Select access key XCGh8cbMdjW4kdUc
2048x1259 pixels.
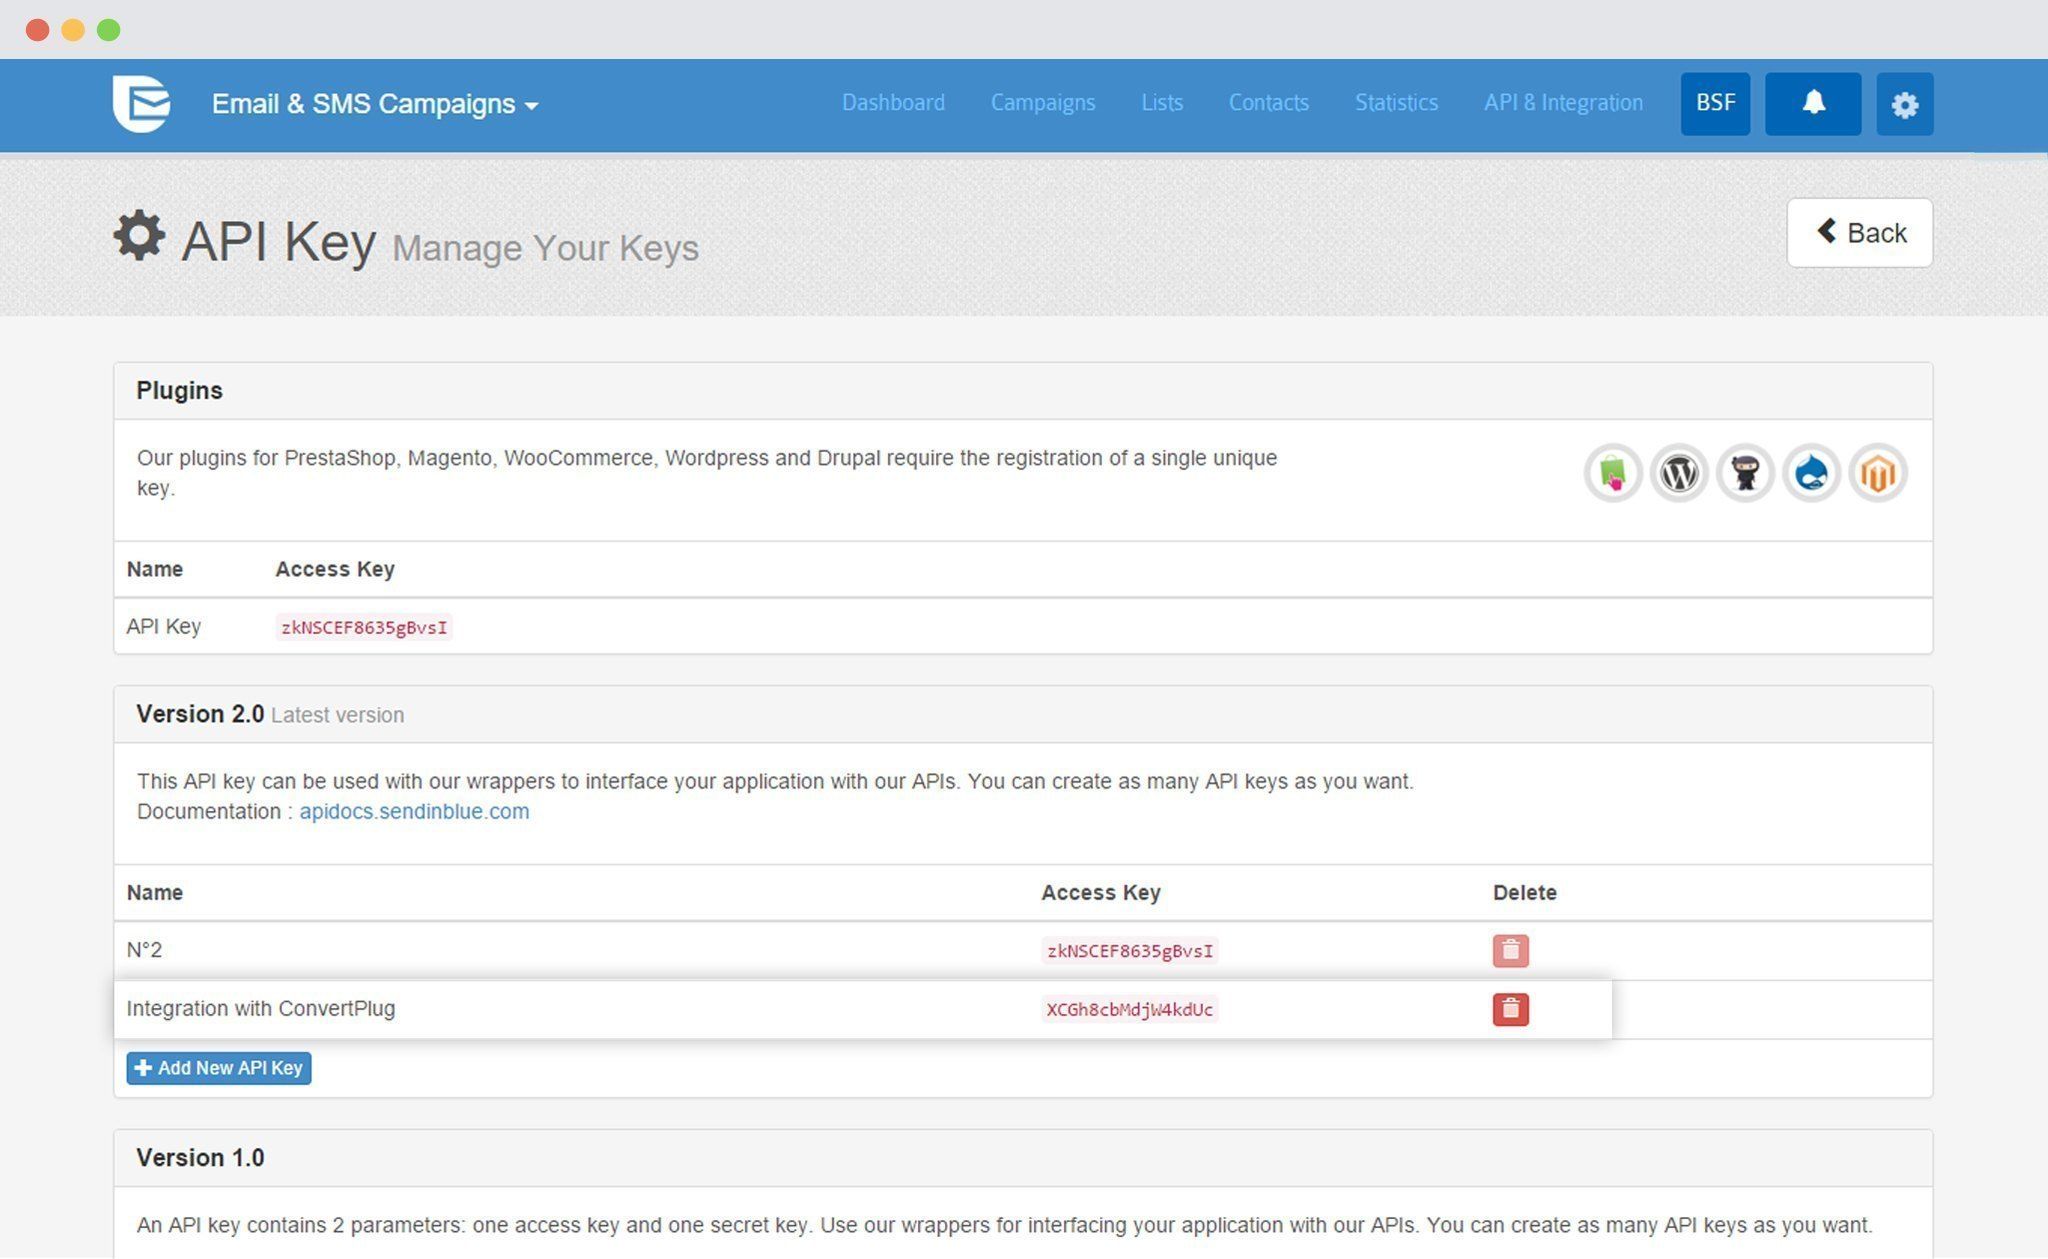[x=1129, y=1009]
